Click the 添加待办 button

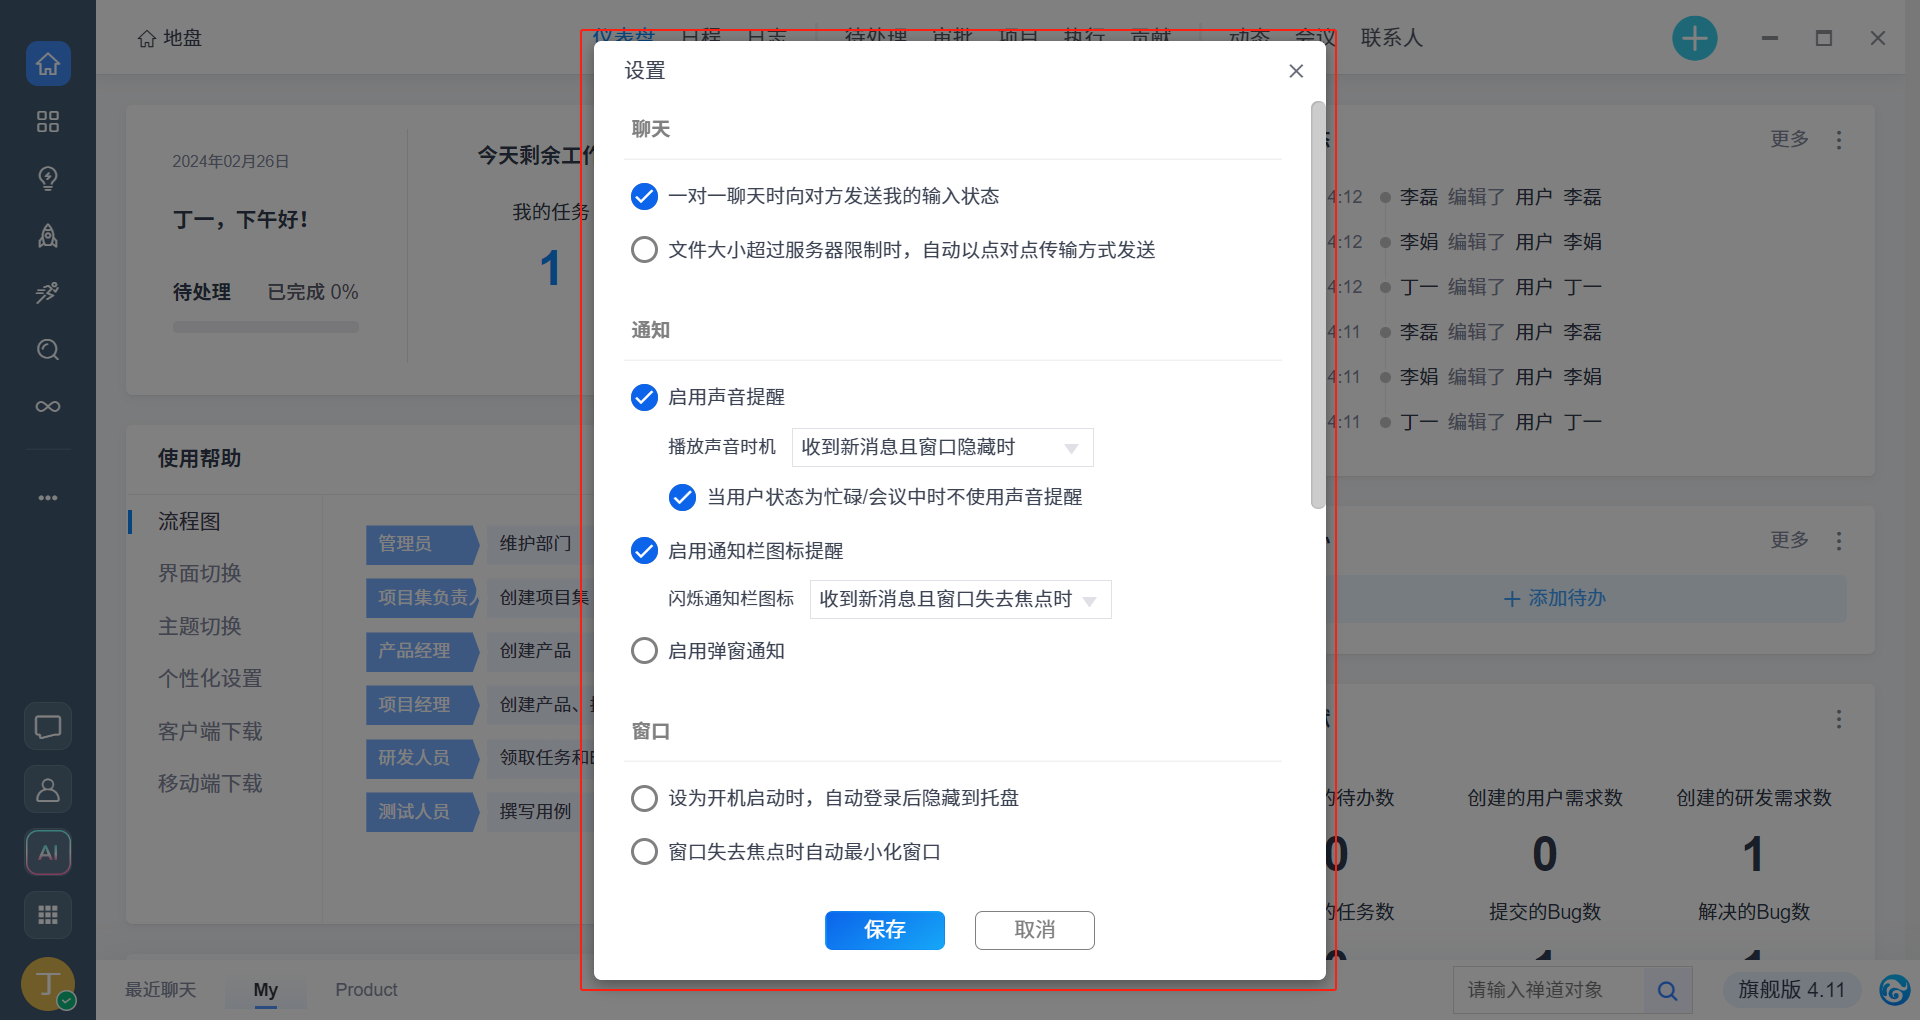(x=1555, y=598)
